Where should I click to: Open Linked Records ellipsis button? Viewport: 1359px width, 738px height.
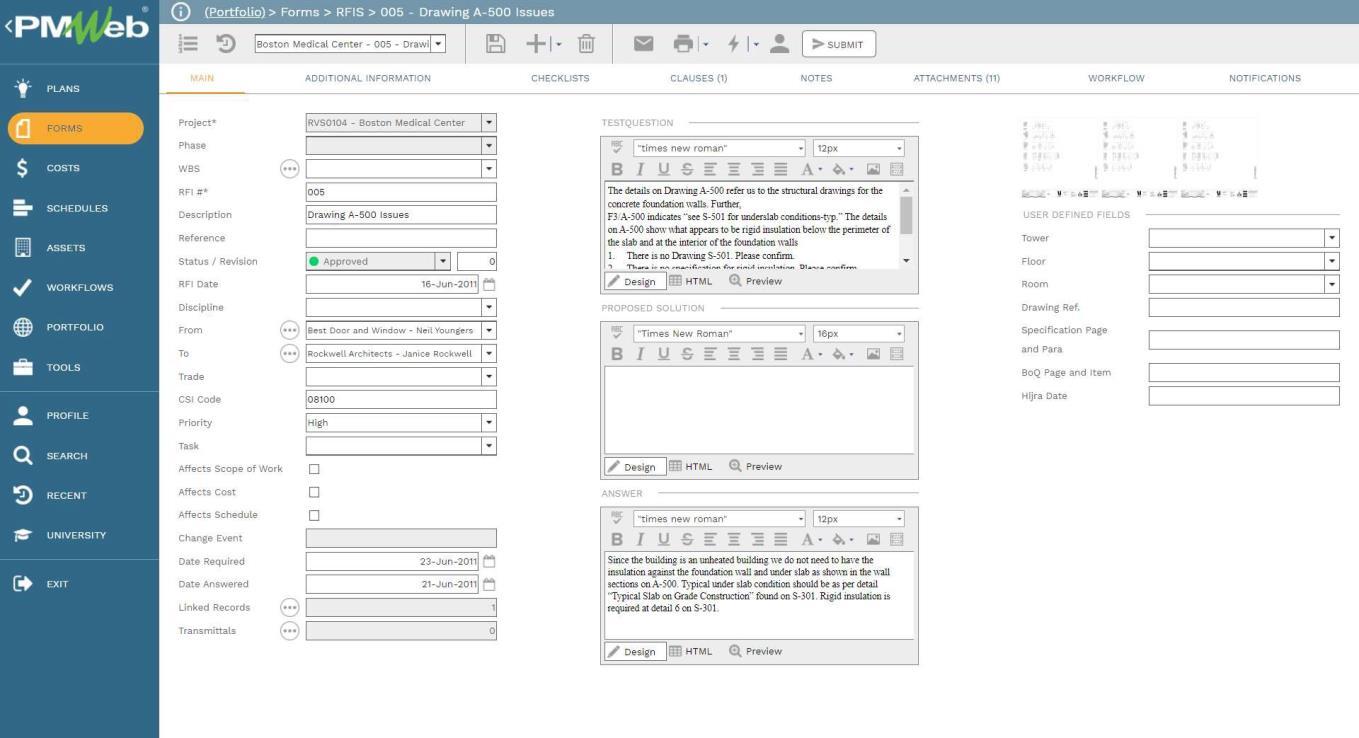pos(289,608)
